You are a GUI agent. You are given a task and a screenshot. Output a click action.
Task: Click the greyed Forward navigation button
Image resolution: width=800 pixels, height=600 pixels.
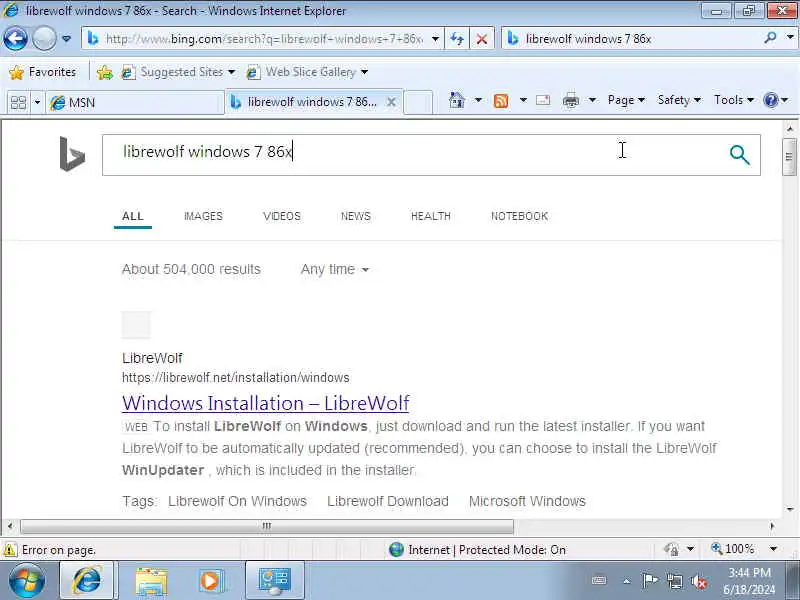[x=44, y=38]
